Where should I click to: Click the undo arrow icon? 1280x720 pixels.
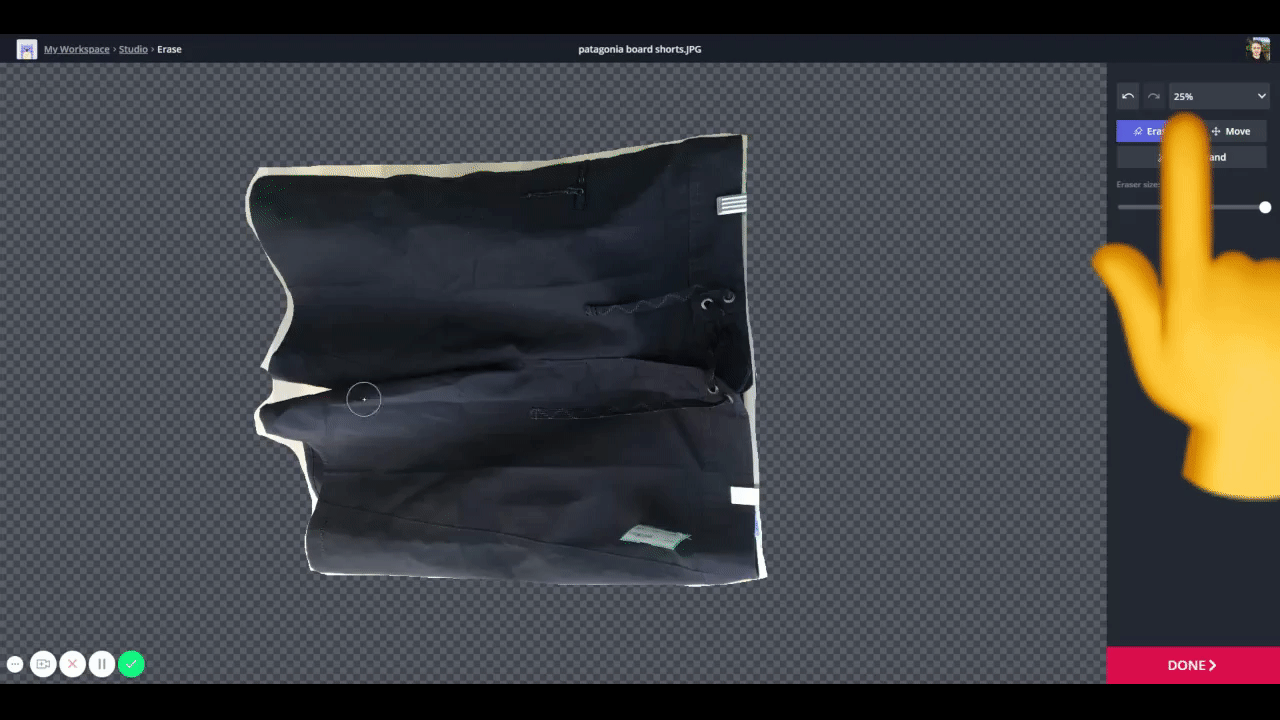tap(1128, 96)
